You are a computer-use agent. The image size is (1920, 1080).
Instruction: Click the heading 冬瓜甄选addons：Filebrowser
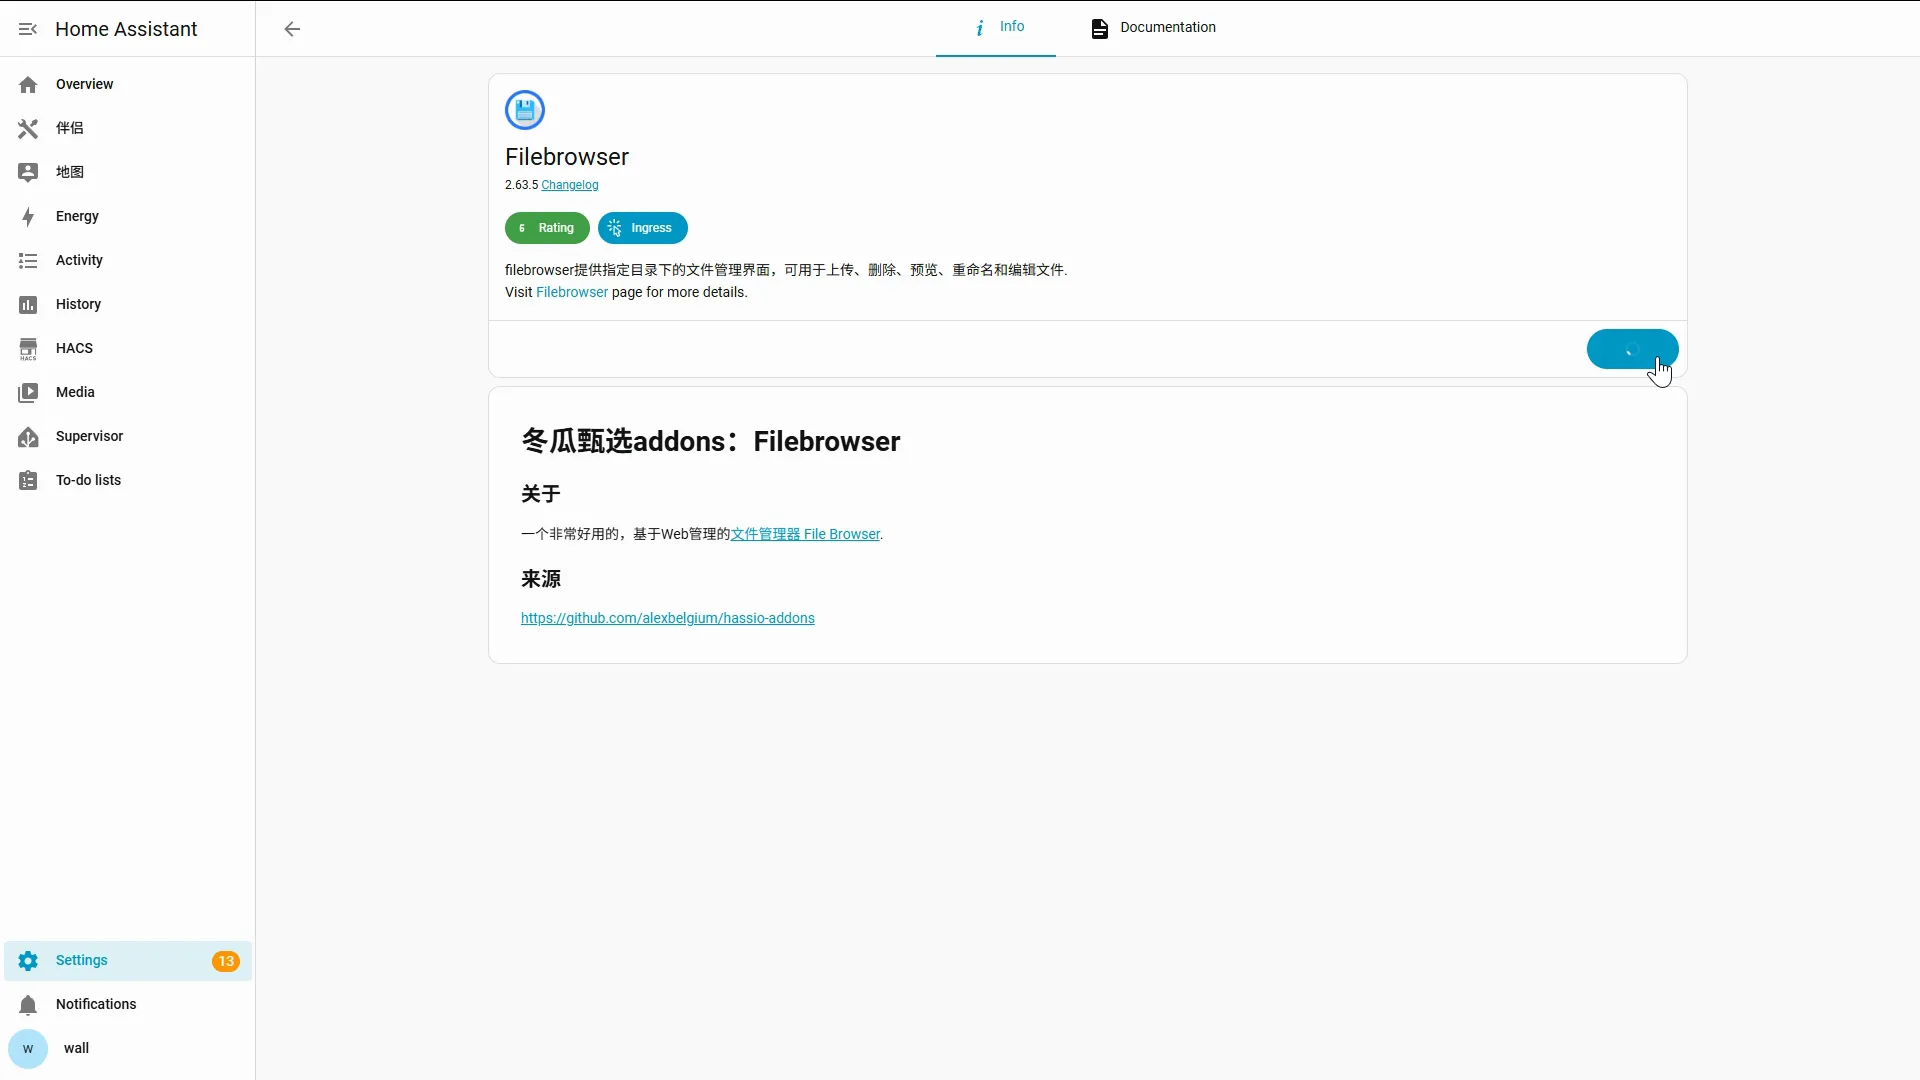(711, 441)
